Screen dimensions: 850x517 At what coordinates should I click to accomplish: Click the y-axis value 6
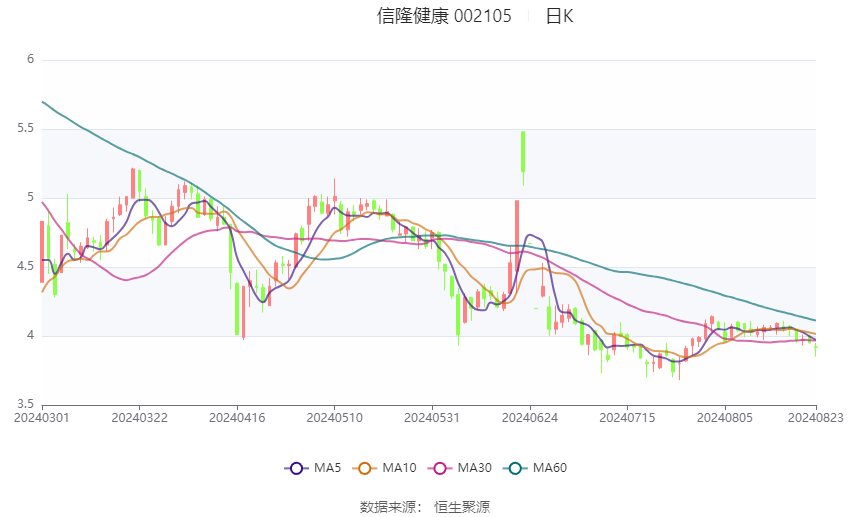[x=31, y=59]
